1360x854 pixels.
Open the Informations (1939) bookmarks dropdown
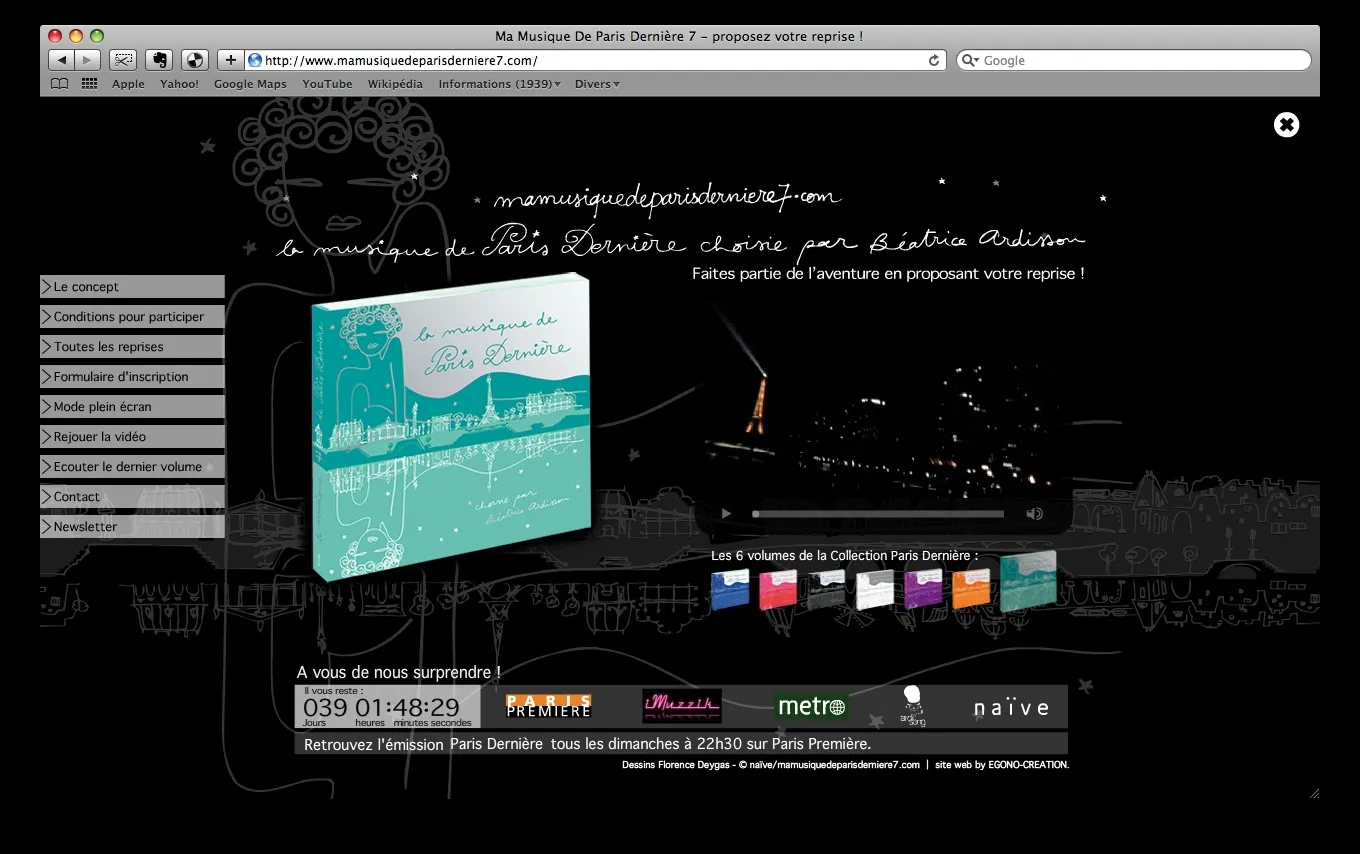pos(499,84)
